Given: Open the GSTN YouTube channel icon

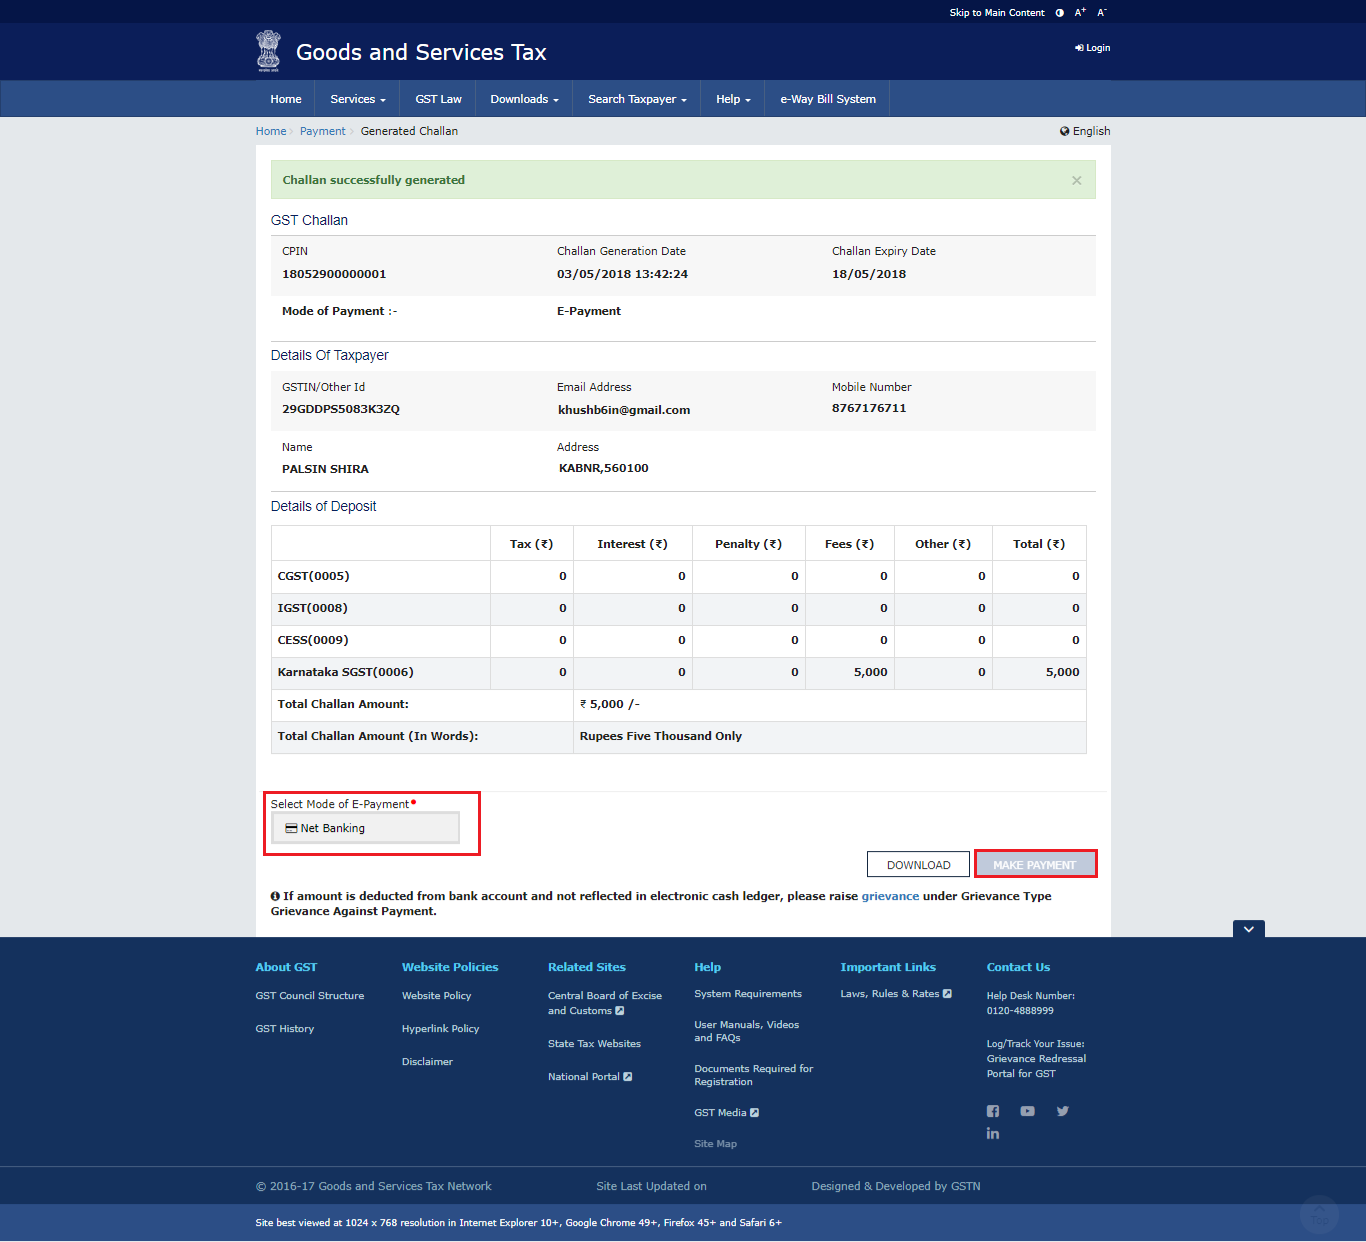Looking at the screenshot, I should point(1027,1111).
